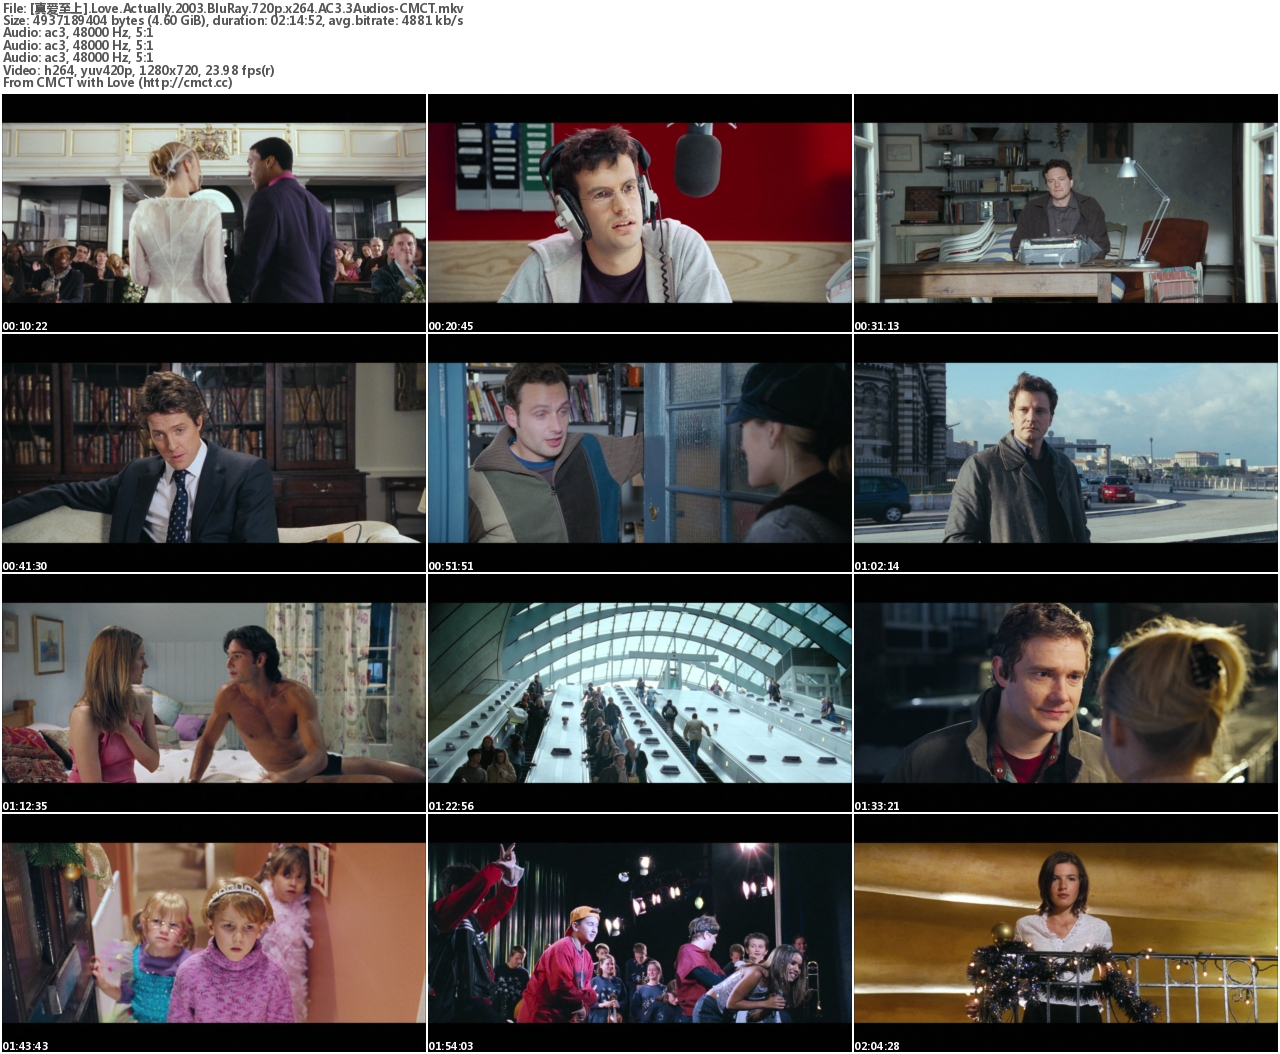Click the man at typewriter thumbnail
1280x1054 pixels.
(1065, 212)
